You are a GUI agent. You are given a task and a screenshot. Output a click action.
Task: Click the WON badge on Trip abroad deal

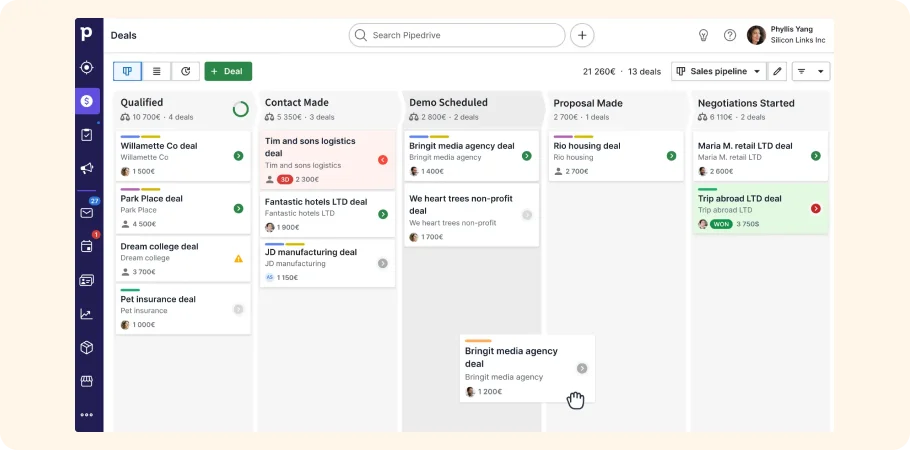pos(721,224)
